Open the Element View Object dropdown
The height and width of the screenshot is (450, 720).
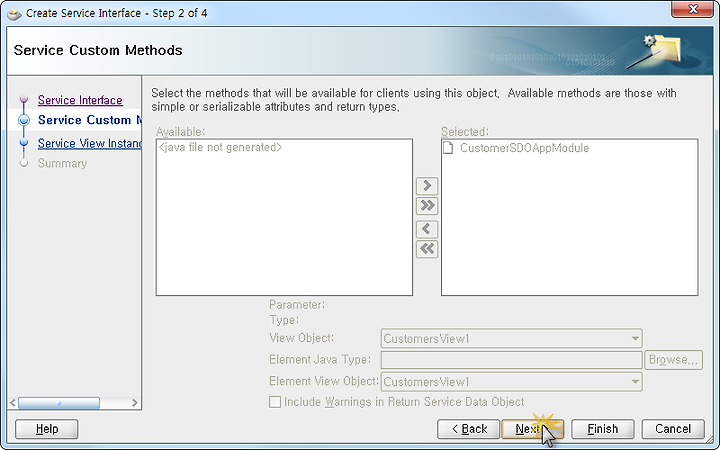pyautogui.click(x=511, y=382)
